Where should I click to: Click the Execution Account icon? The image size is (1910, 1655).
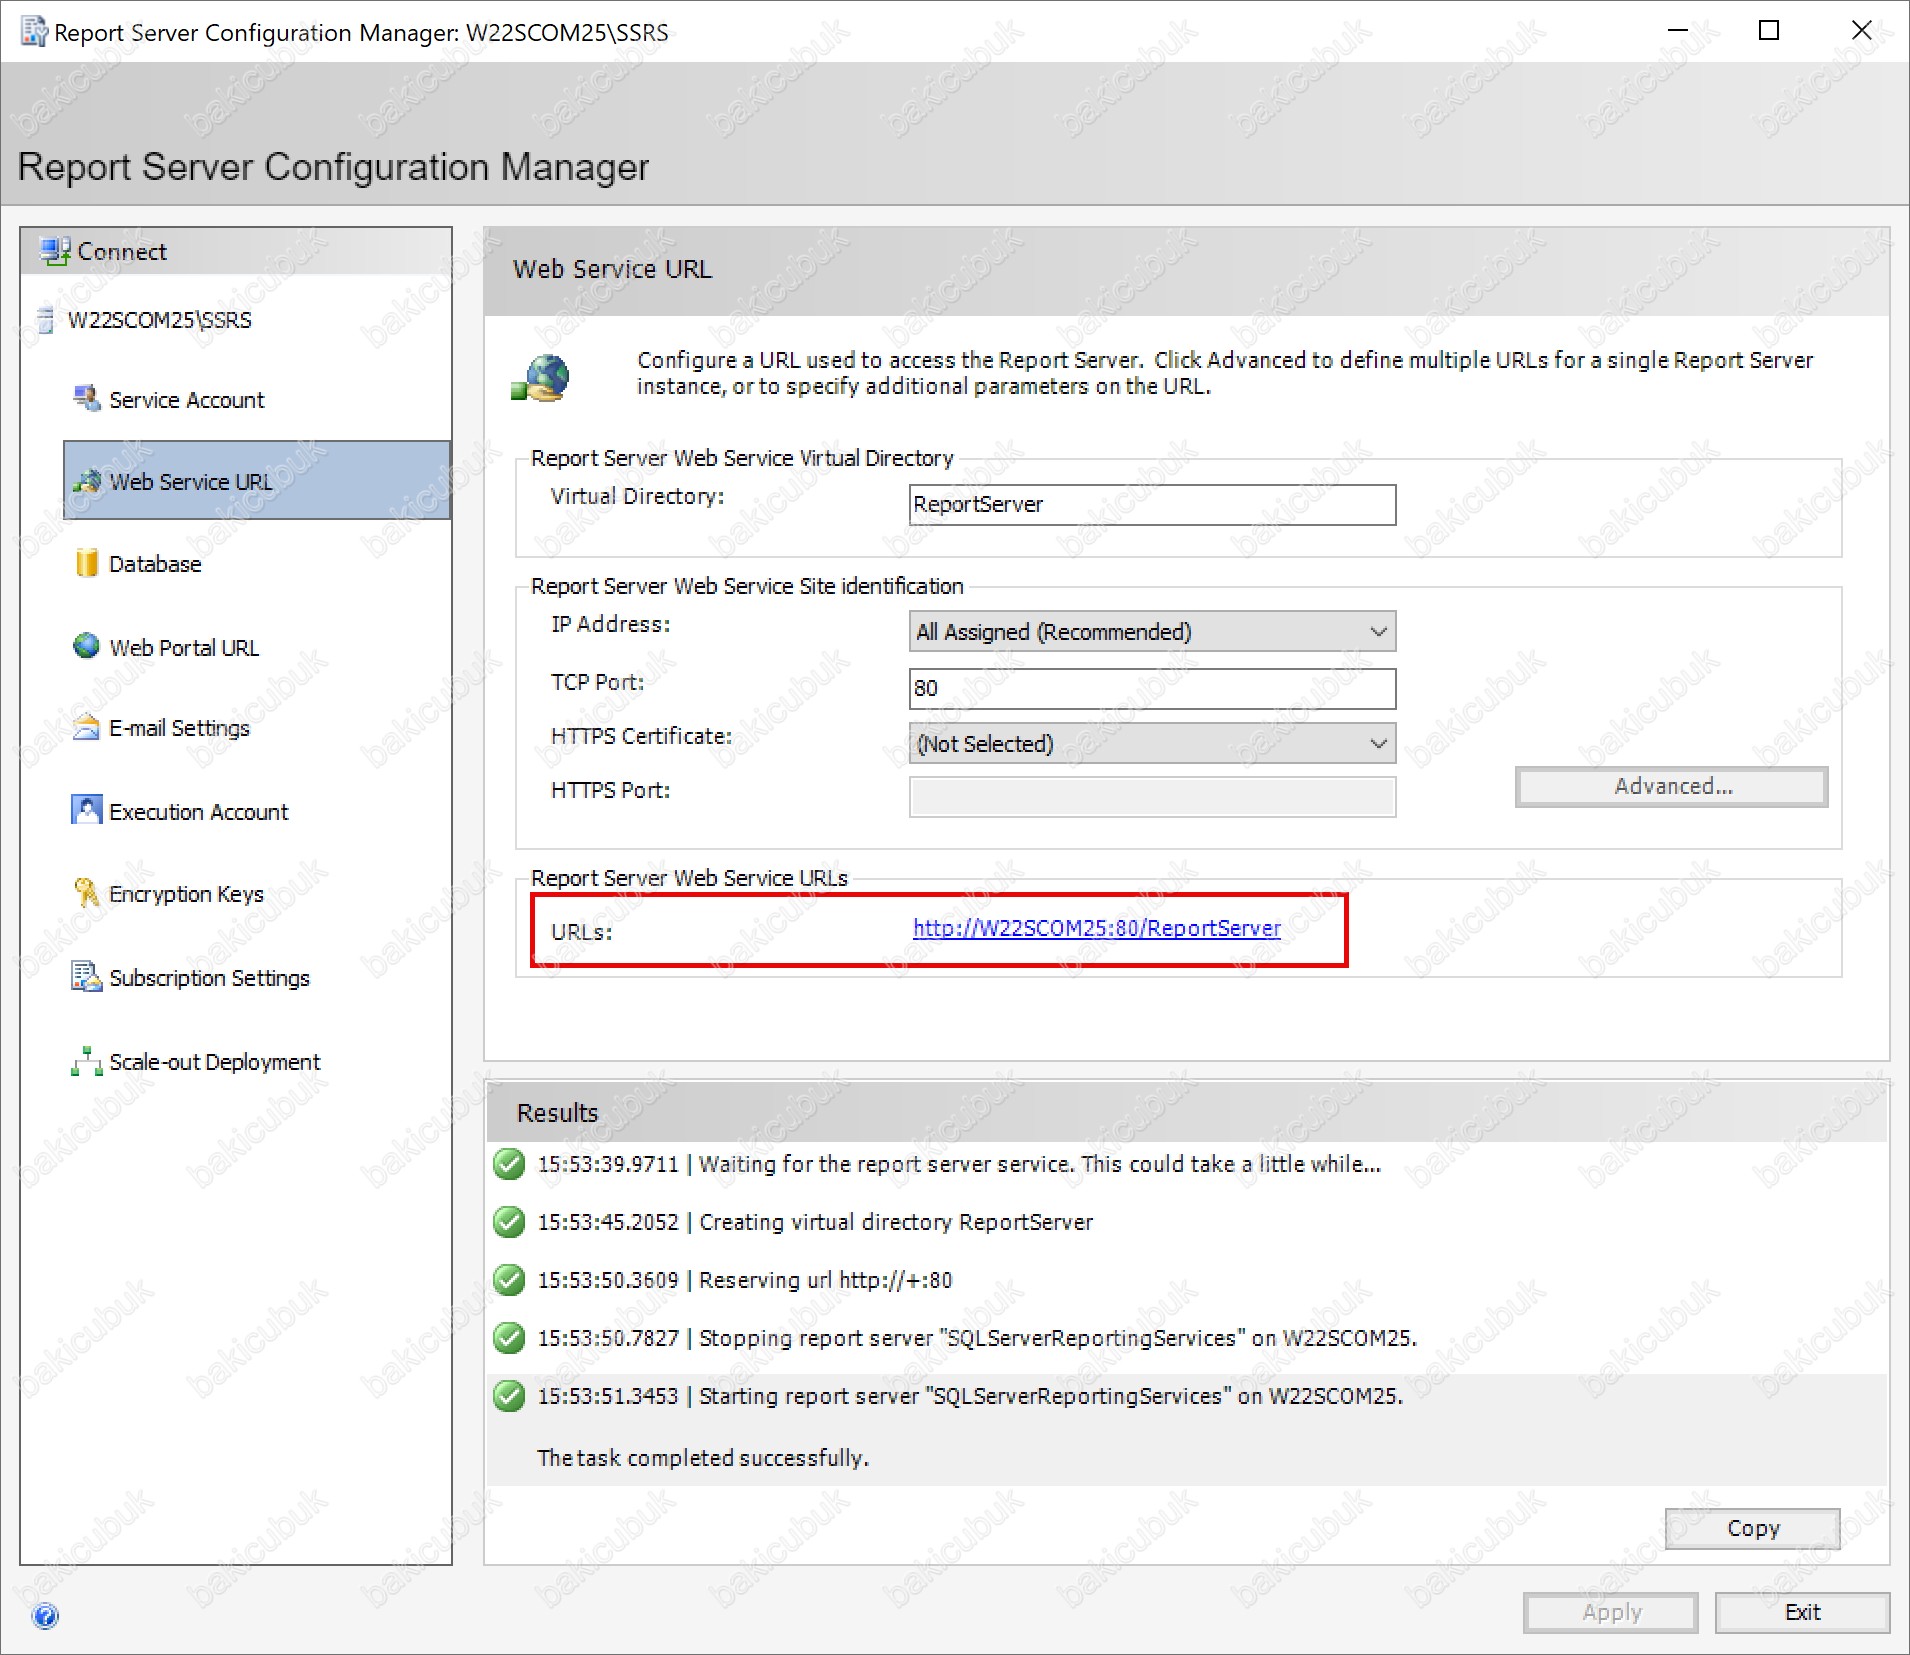pyautogui.click(x=87, y=809)
